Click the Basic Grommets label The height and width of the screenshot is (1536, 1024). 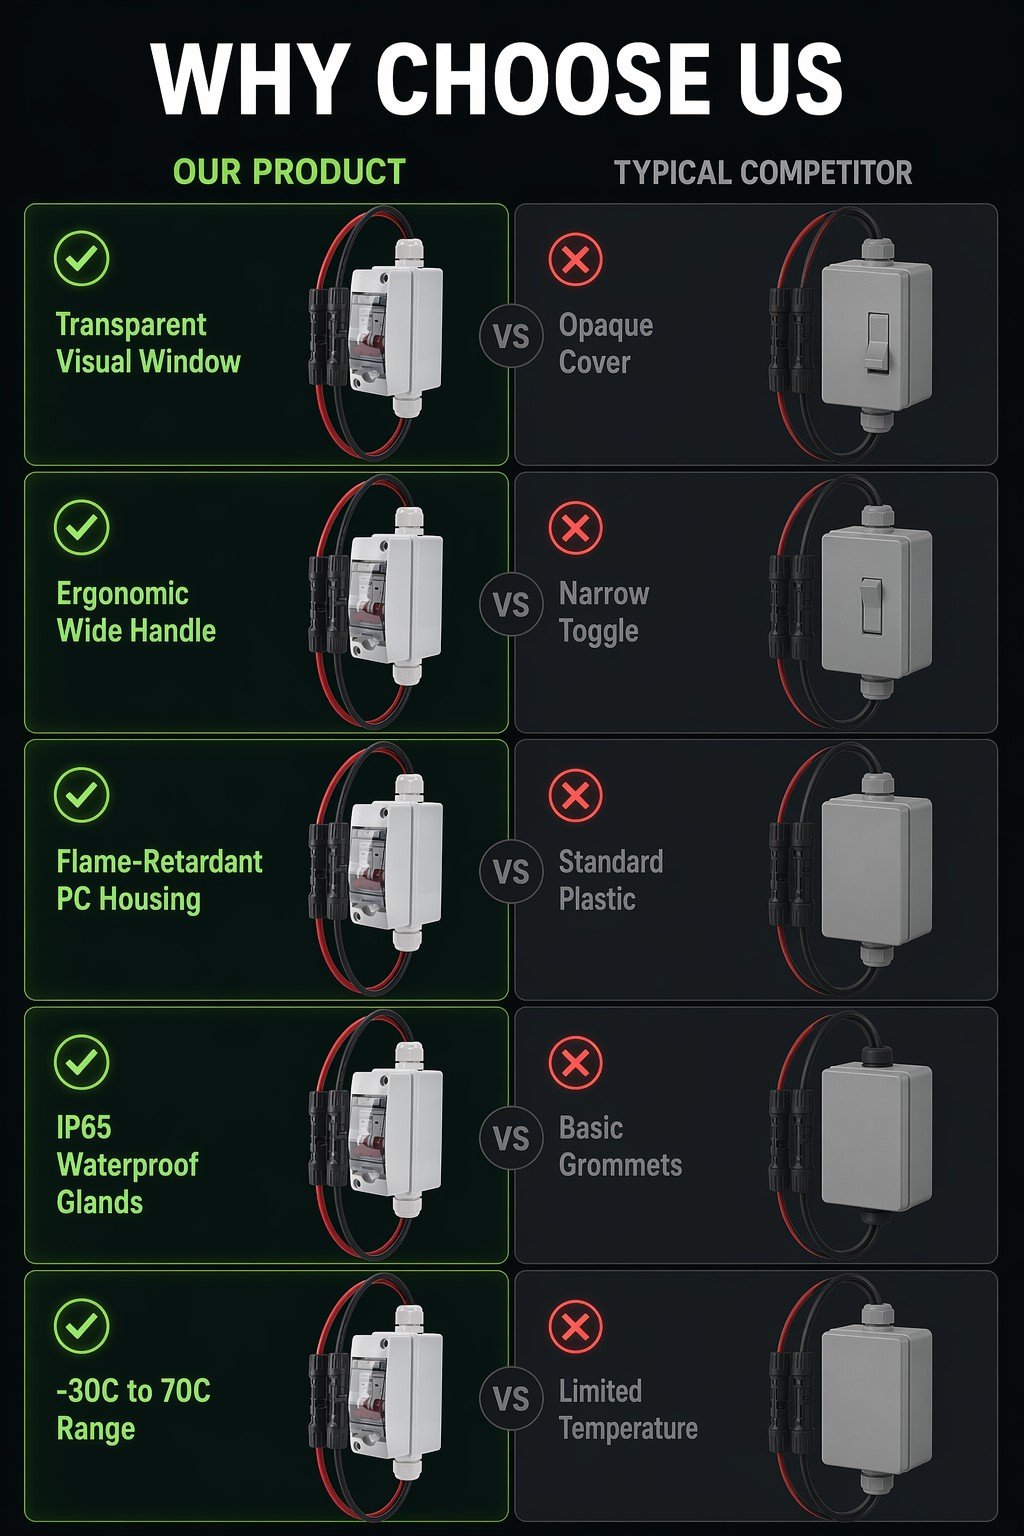tap(620, 1147)
